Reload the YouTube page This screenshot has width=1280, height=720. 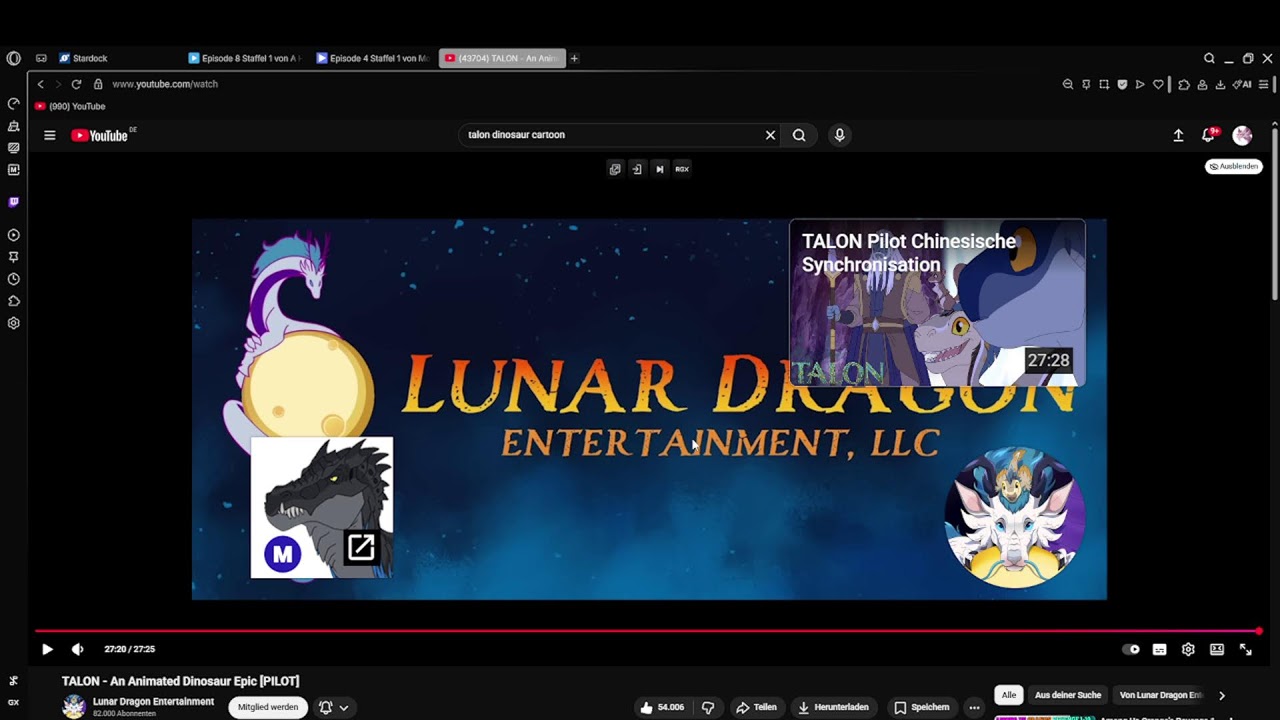click(x=76, y=84)
